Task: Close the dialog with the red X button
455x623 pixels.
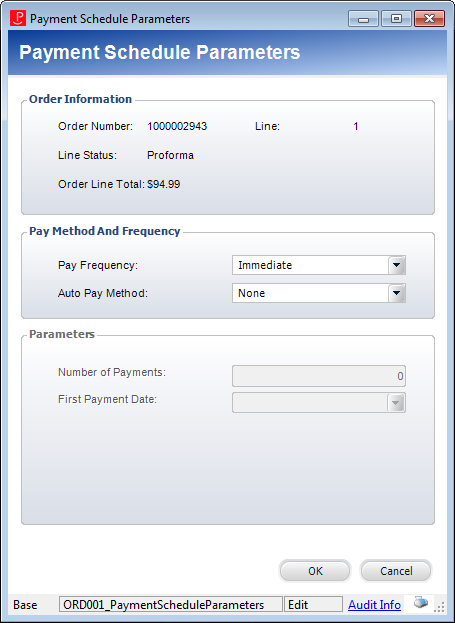Action: (429, 19)
